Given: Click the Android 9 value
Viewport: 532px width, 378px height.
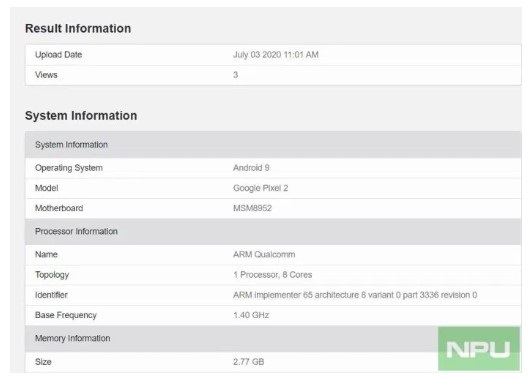Looking at the screenshot, I should click(251, 168).
